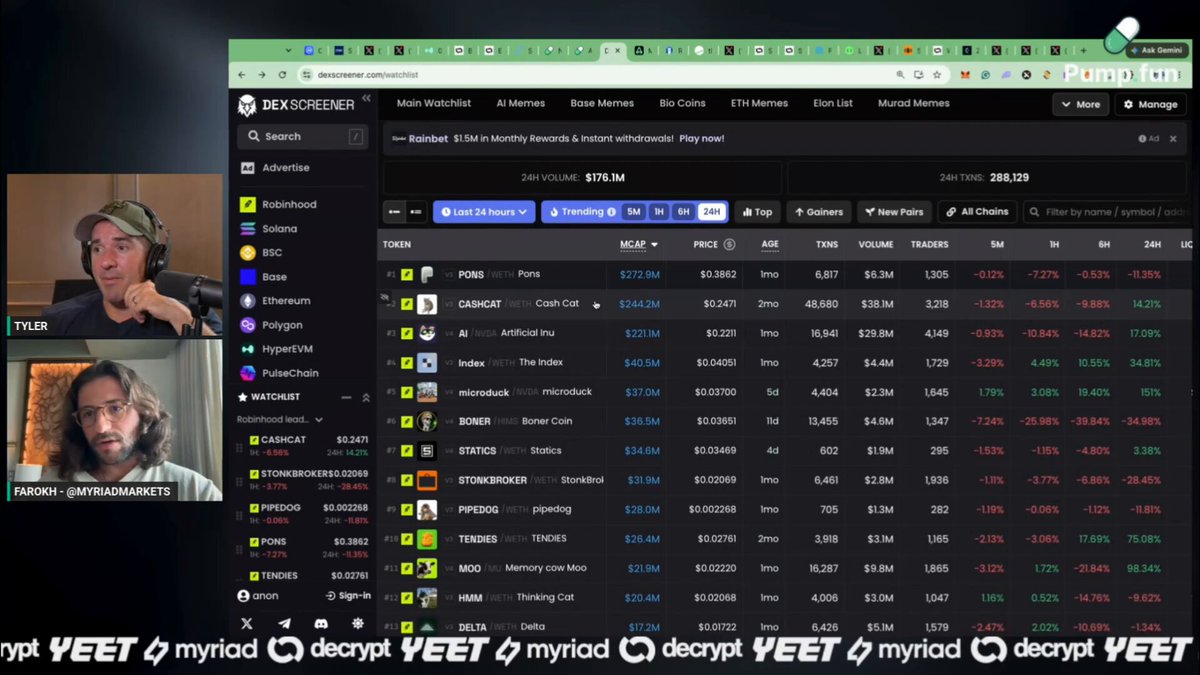The height and width of the screenshot is (675, 1200).
Task: Open a new browser tab with the plus icon
Action: (x=1084, y=50)
